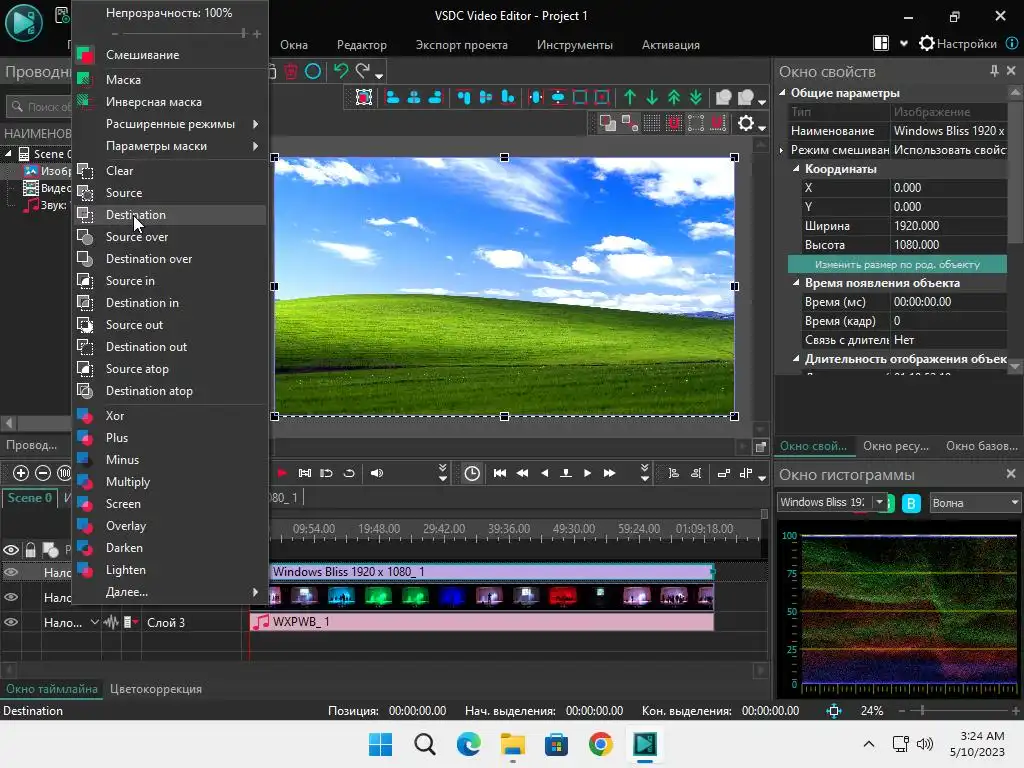1024x768 pixels.
Task: Click the Инструменты menu item
Action: click(575, 44)
